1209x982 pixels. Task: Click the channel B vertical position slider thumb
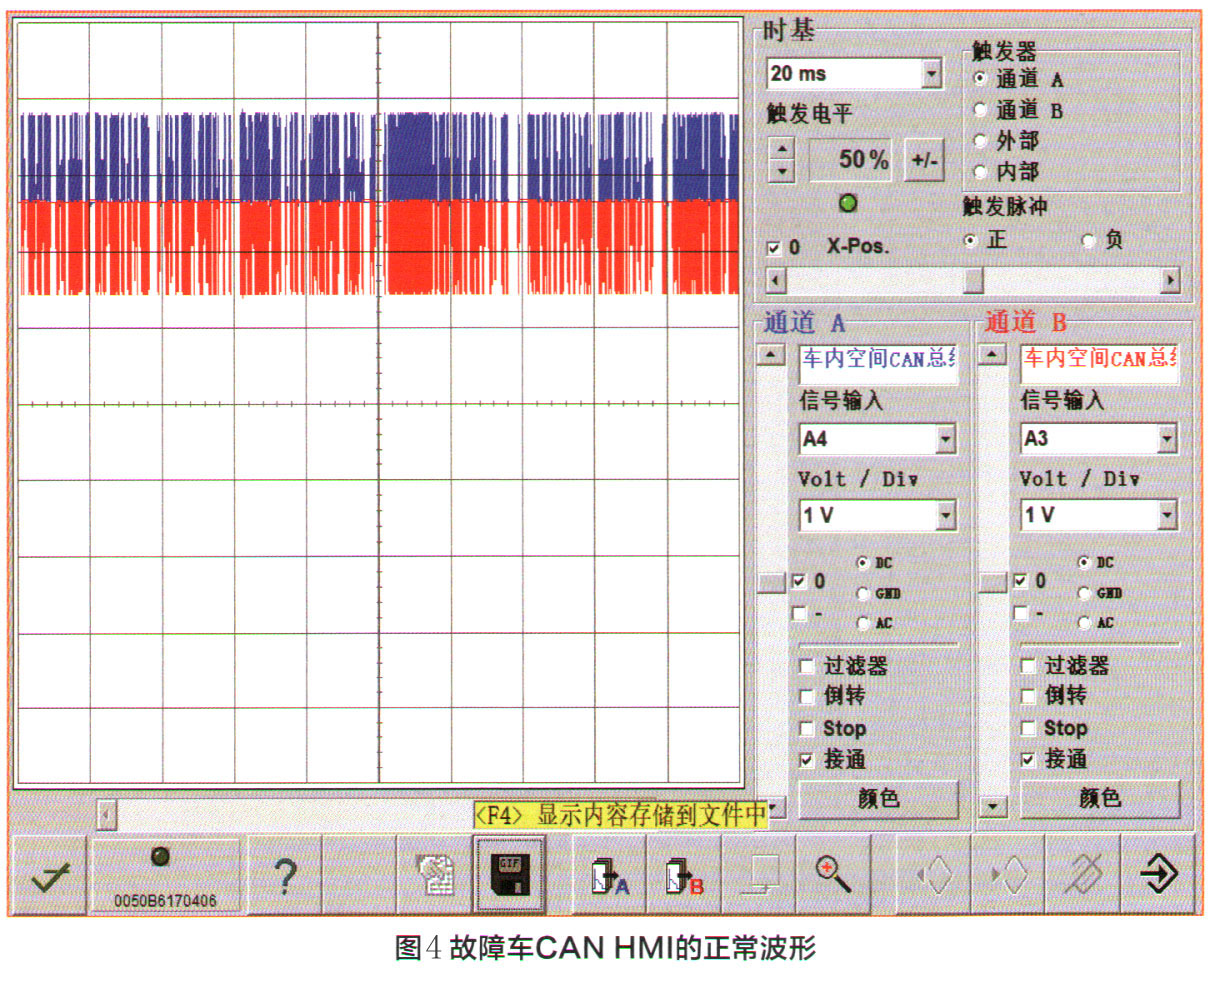(991, 582)
